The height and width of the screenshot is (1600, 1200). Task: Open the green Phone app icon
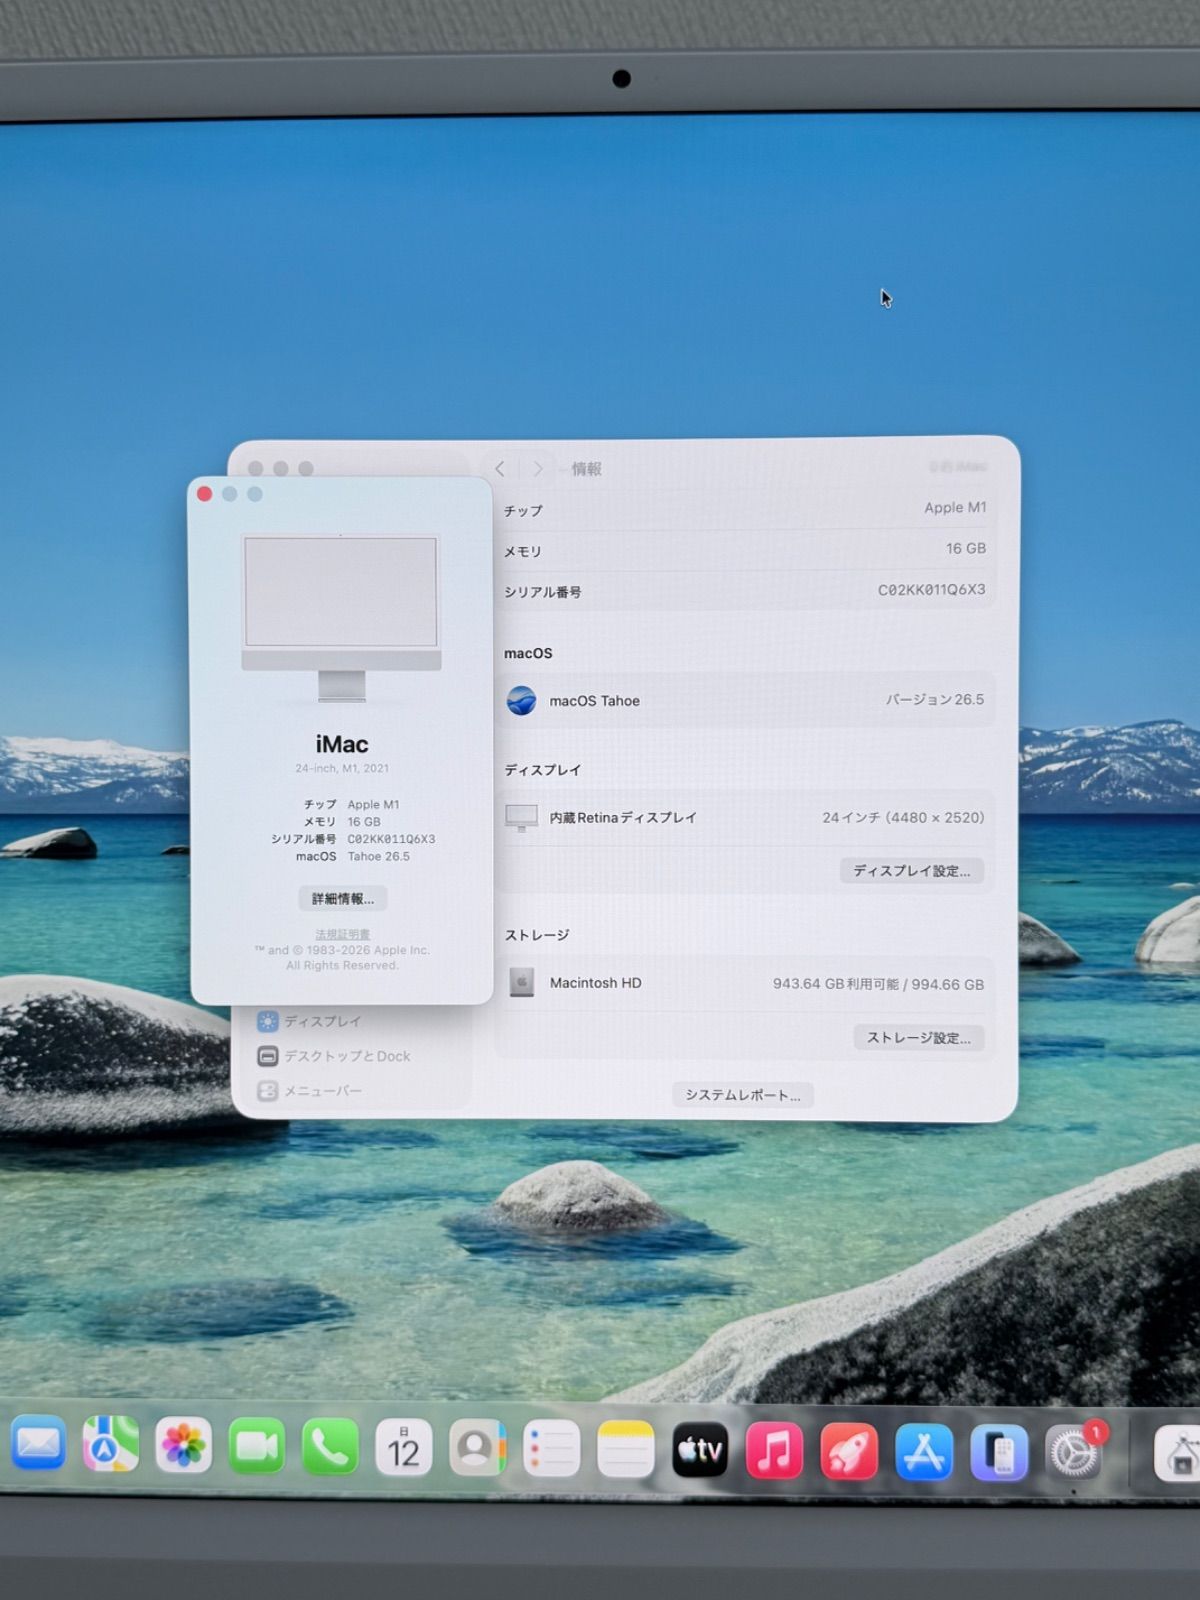330,1446
